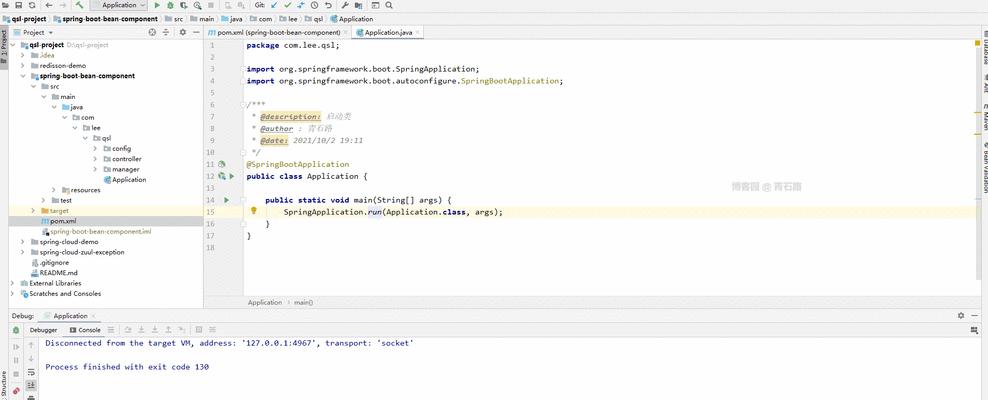Open the Project view dropdown

coord(38,32)
